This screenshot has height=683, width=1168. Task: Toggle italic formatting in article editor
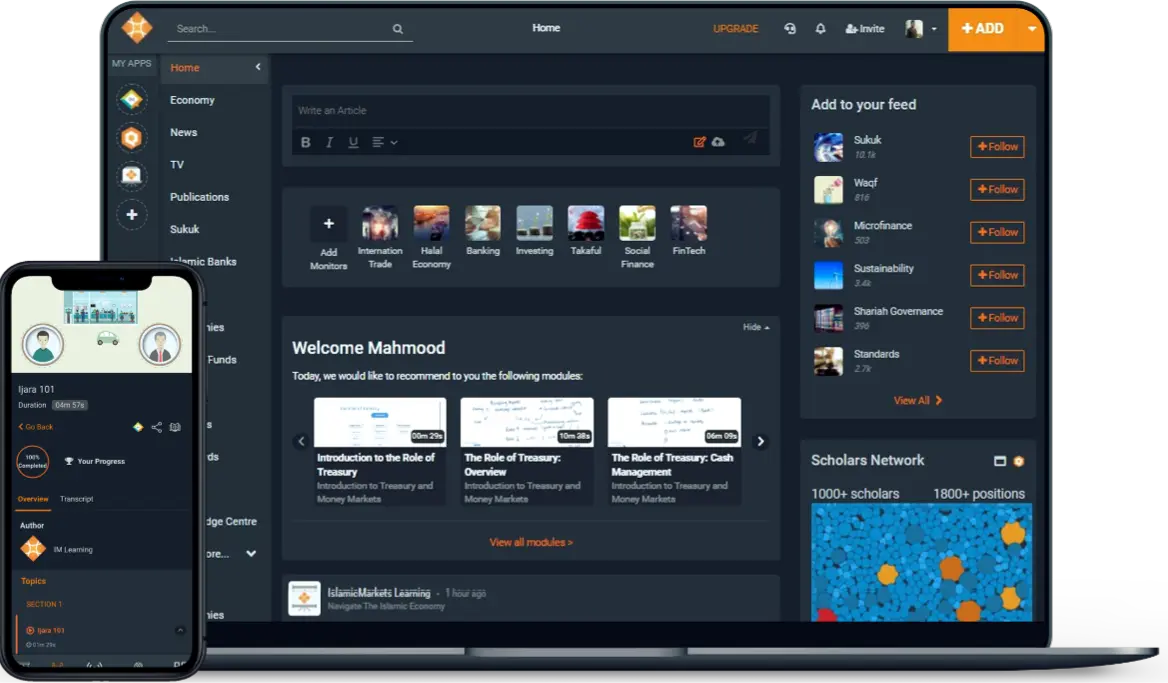(x=329, y=142)
